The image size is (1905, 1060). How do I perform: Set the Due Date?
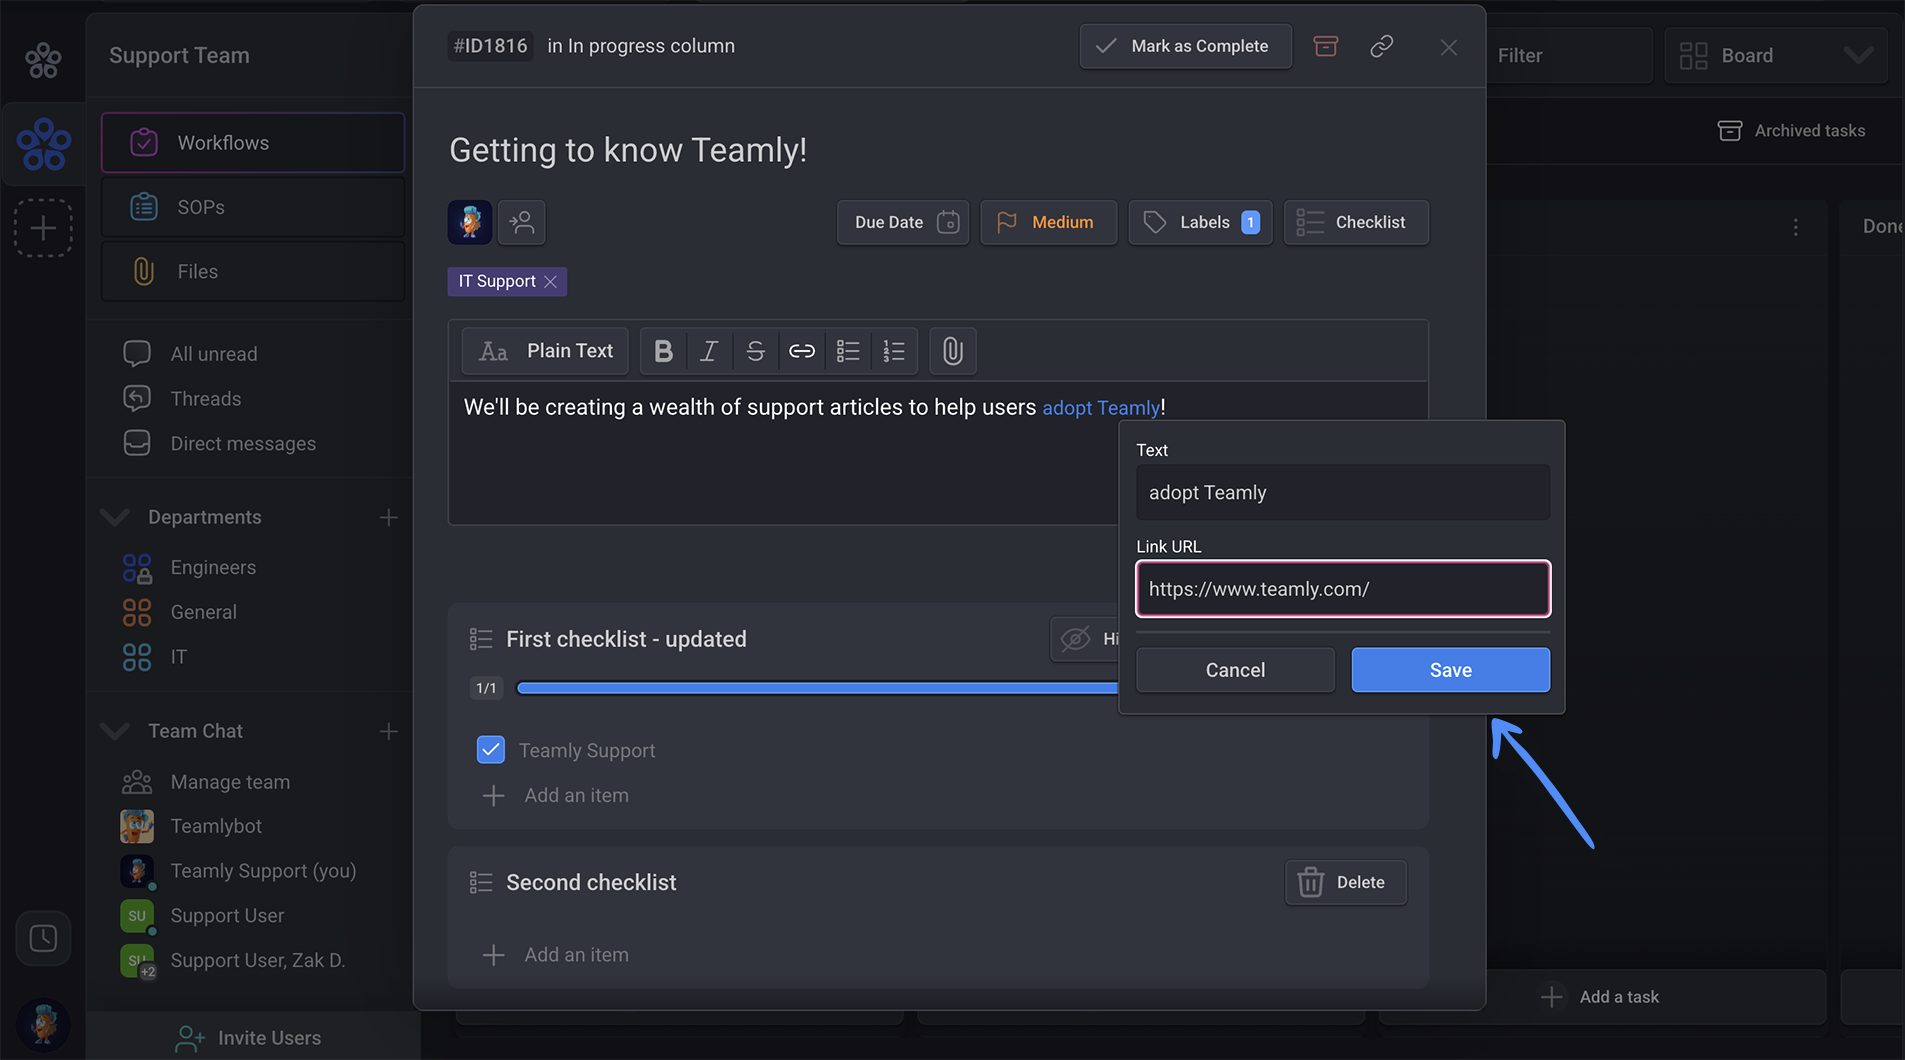coord(903,222)
